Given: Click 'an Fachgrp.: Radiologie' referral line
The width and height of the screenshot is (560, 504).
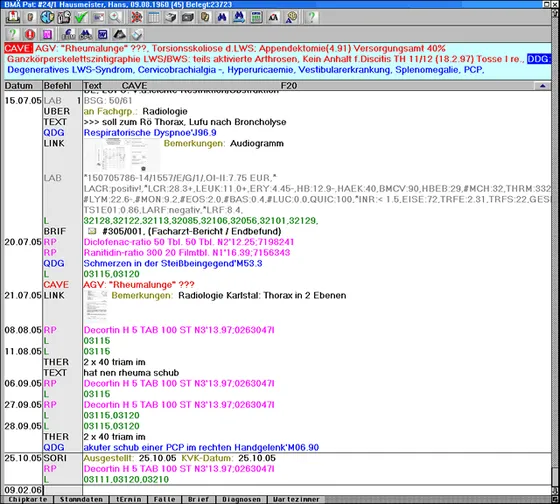Looking at the screenshot, I should pyautogui.click(x=135, y=111).
